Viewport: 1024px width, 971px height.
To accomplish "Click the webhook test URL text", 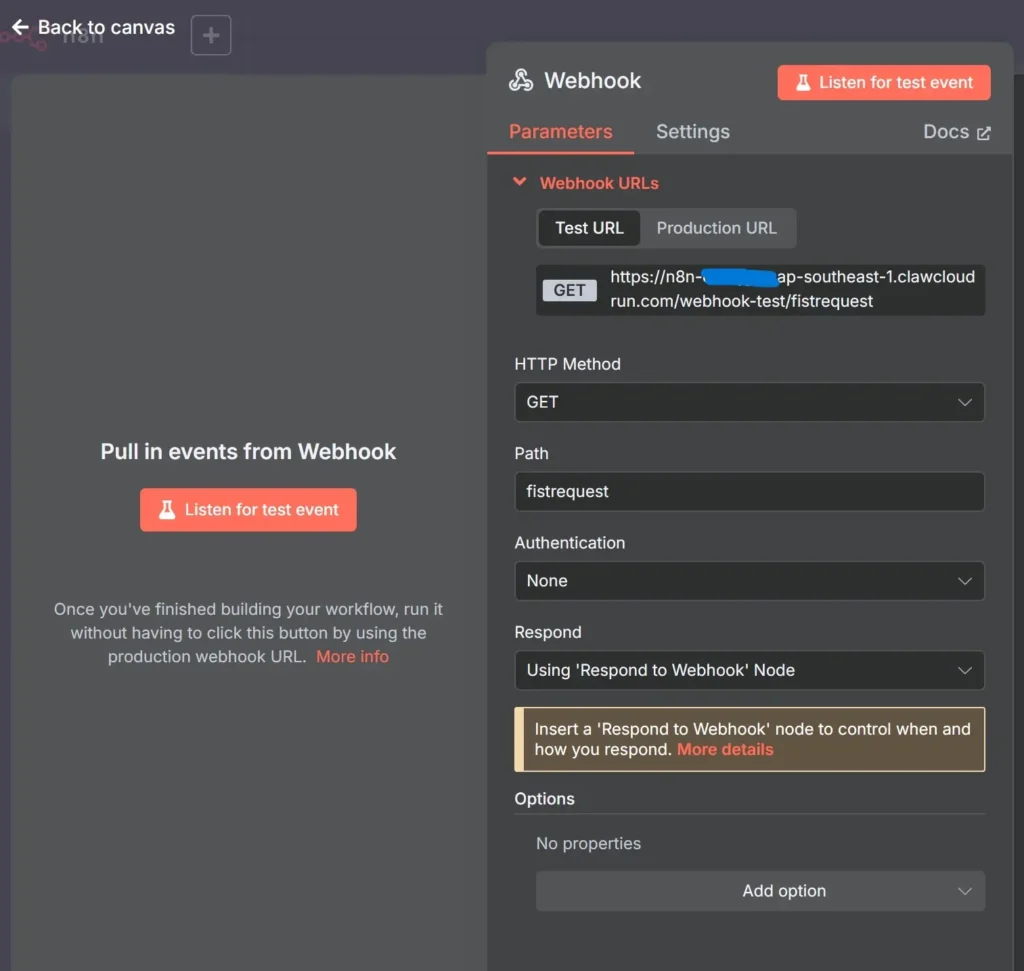I will point(790,289).
